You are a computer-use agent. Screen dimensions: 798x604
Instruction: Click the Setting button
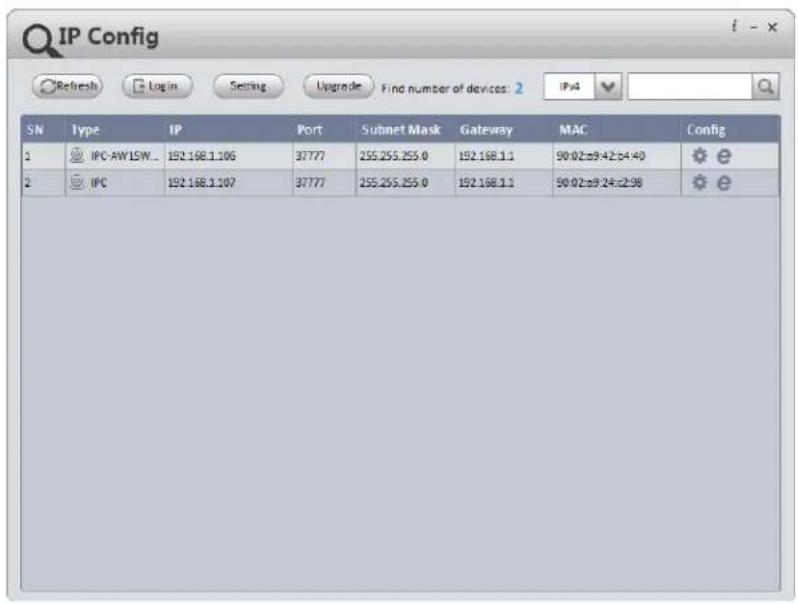[248, 86]
